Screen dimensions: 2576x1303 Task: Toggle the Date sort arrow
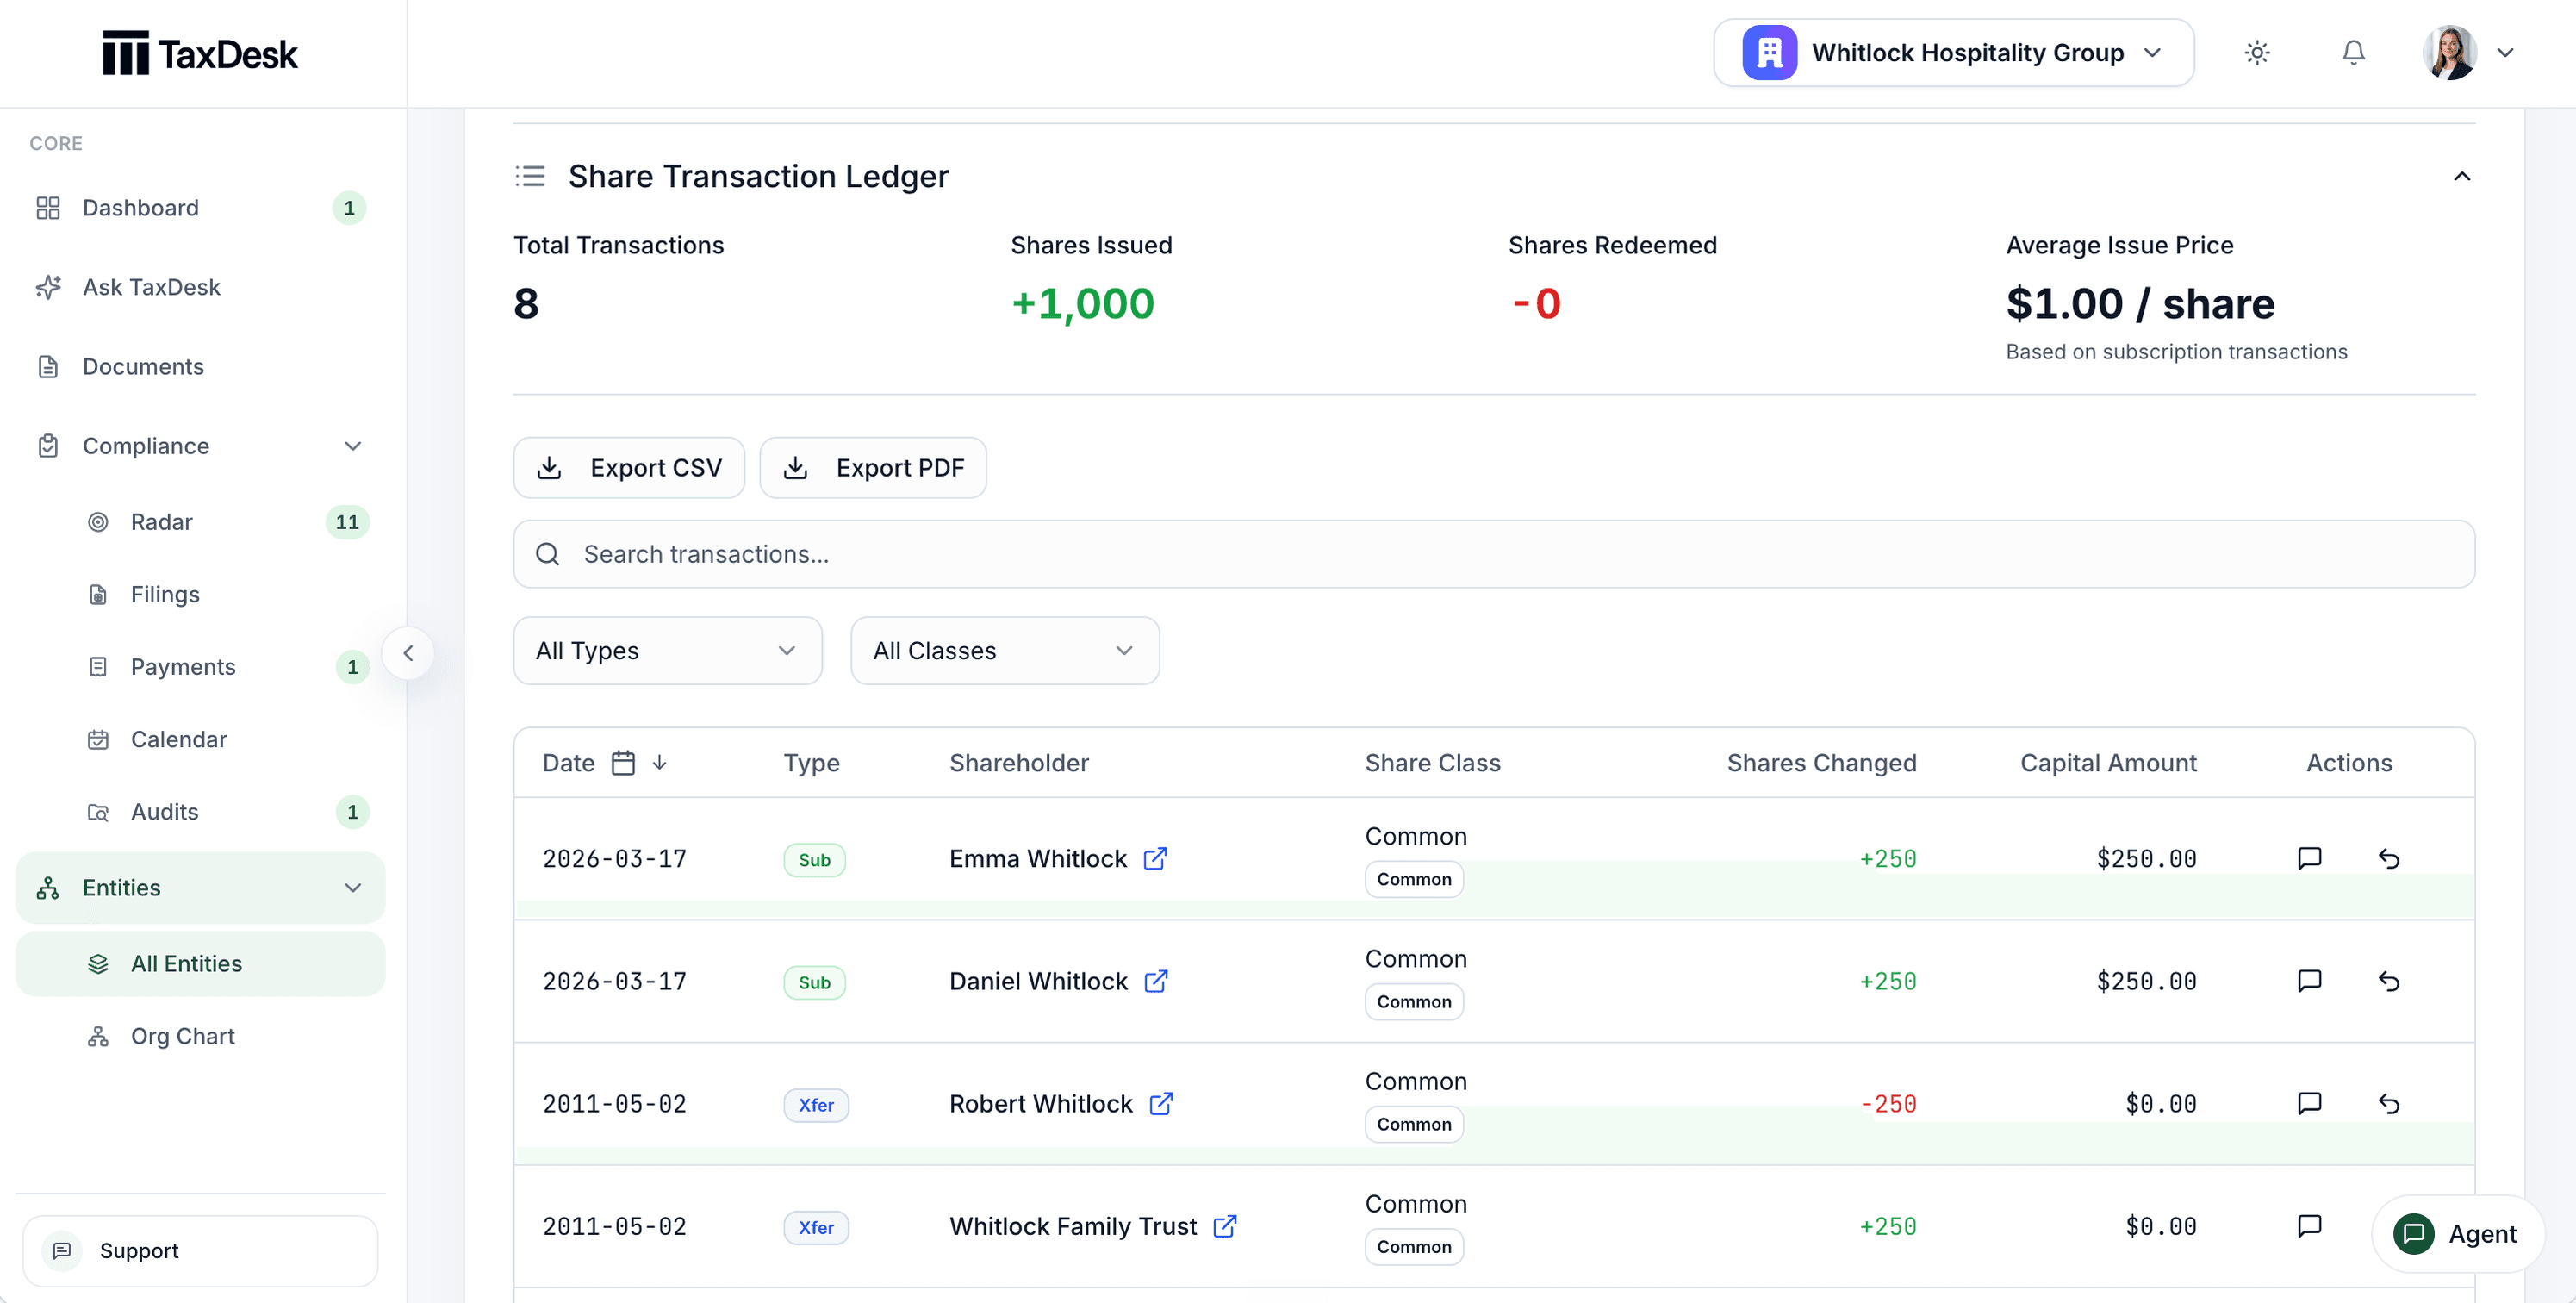(x=659, y=763)
